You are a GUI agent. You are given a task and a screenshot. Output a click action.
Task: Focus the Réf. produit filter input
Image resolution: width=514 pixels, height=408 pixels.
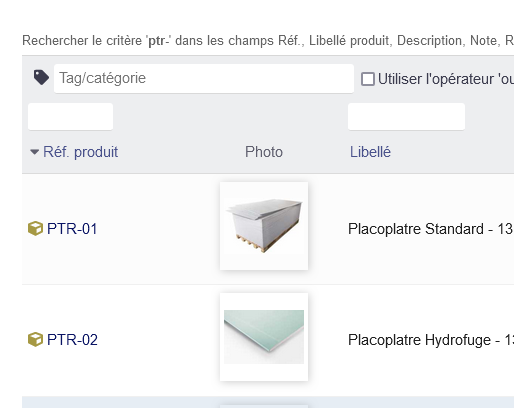tap(70, 117)
